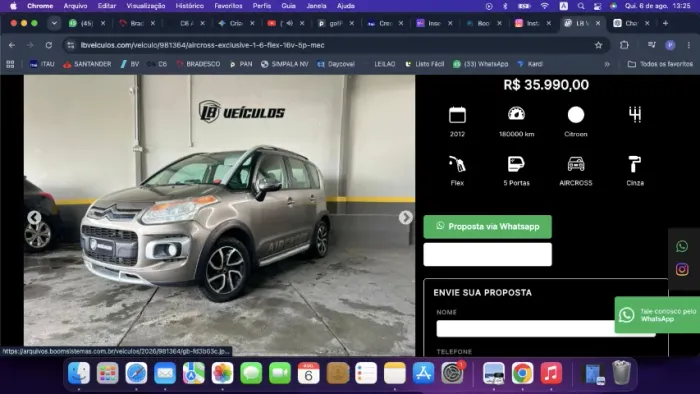Click the 5 Portas door icon

click(x=517, y=164)
